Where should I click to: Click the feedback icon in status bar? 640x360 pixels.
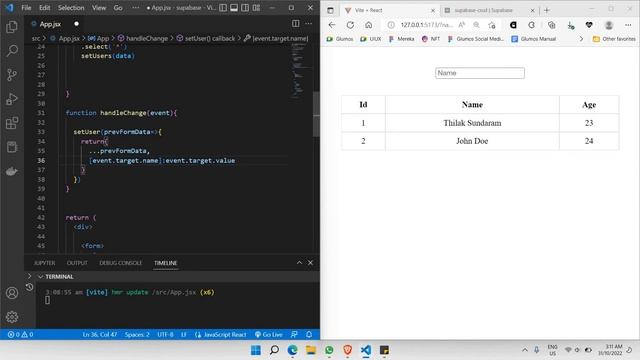coord(294,334)
